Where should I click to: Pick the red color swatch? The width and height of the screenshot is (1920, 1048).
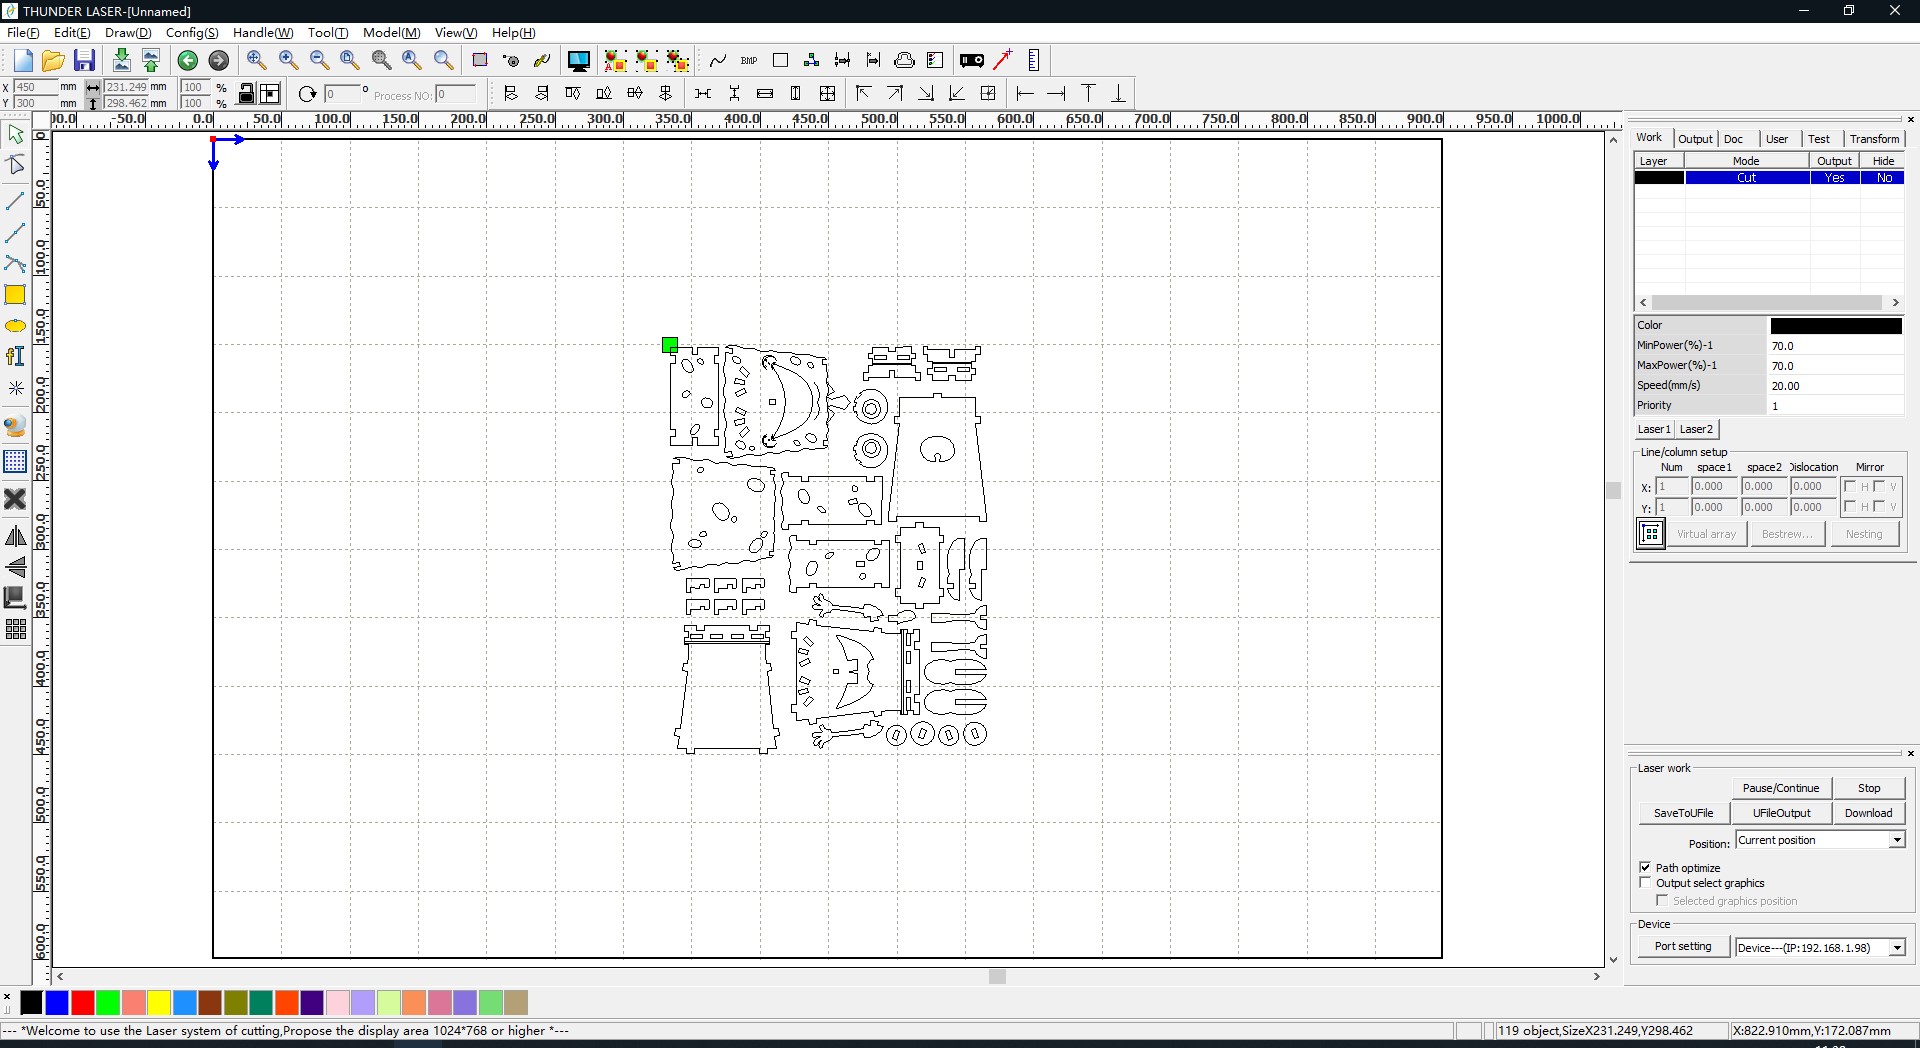coord(83,1002)
